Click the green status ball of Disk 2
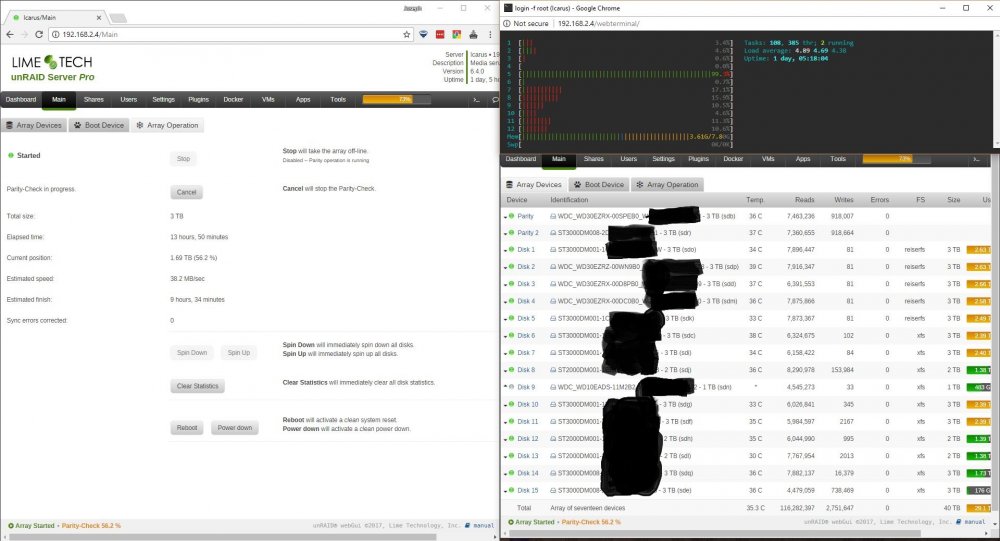1000x541 pixels. click(511, 267)
